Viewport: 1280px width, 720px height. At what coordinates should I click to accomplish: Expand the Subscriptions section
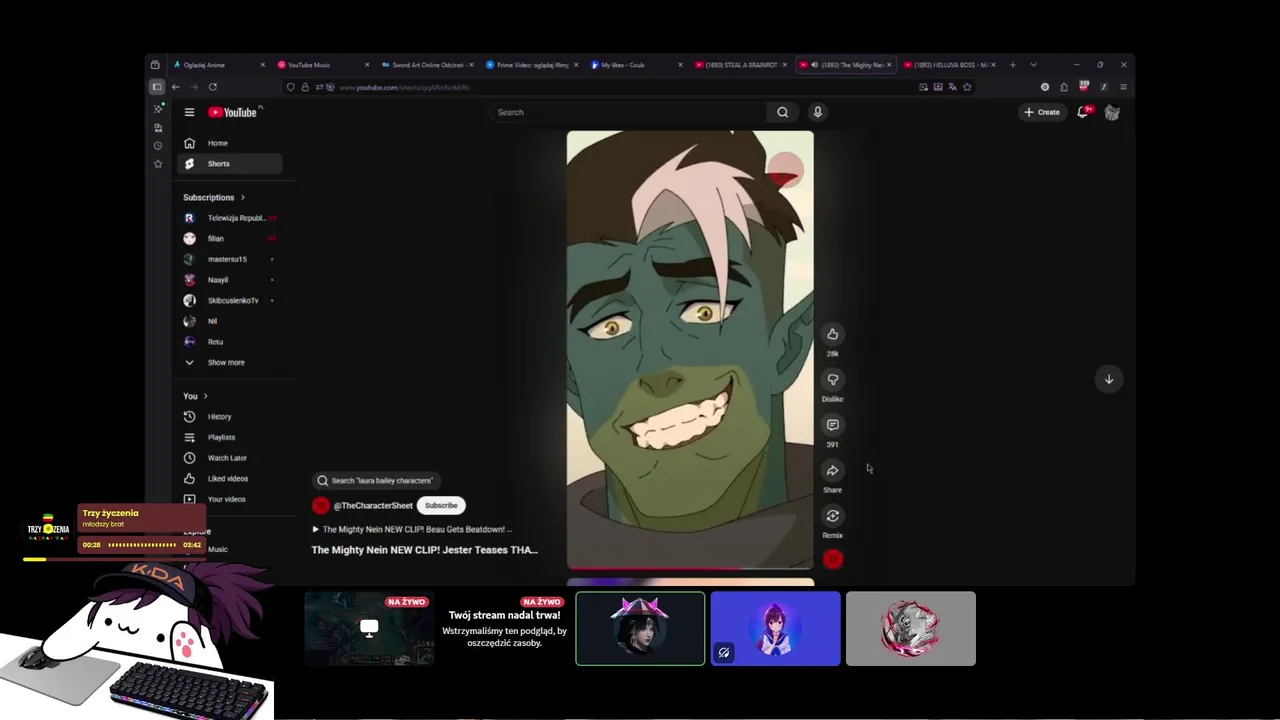coord(213,197)
